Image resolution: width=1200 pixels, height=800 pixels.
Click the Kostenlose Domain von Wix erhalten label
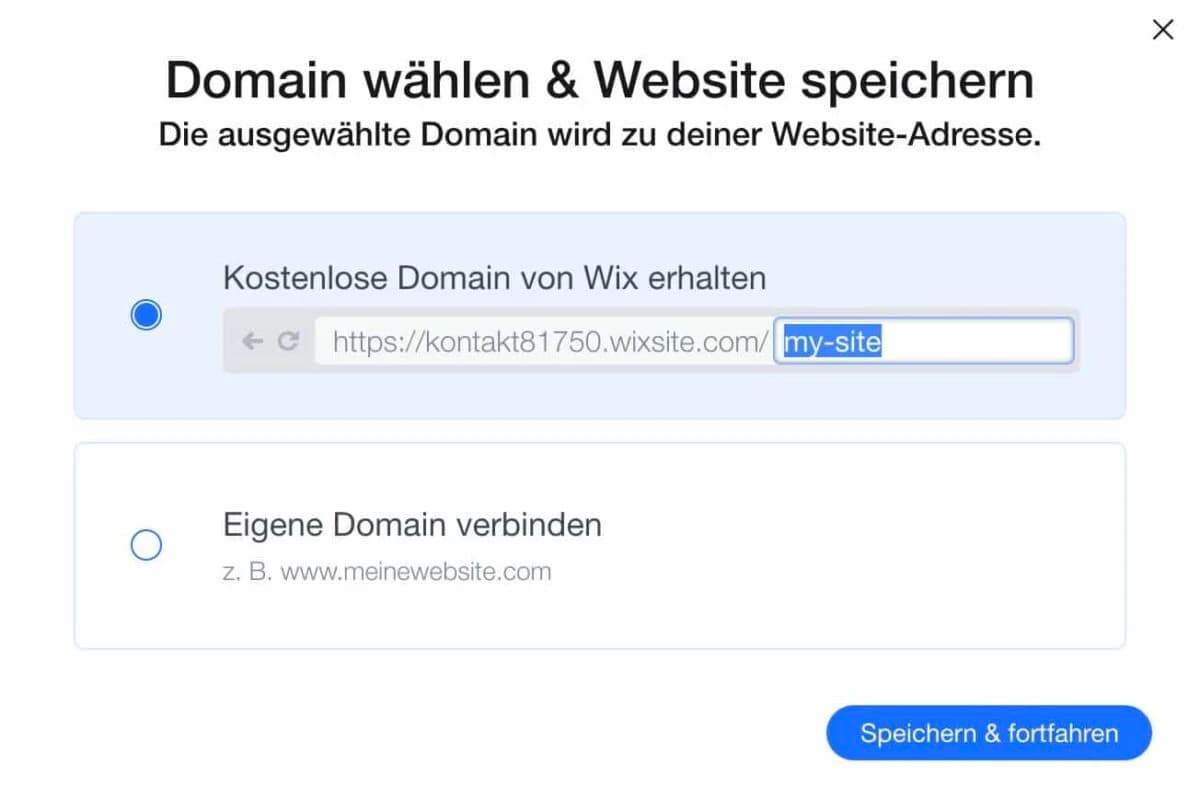[x=494, y=278]
